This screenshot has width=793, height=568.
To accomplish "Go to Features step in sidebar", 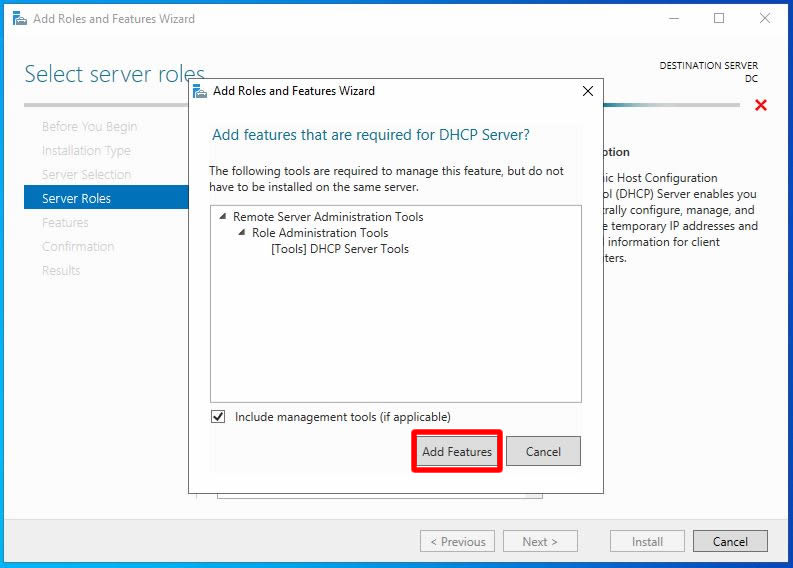I will [65, 223].
